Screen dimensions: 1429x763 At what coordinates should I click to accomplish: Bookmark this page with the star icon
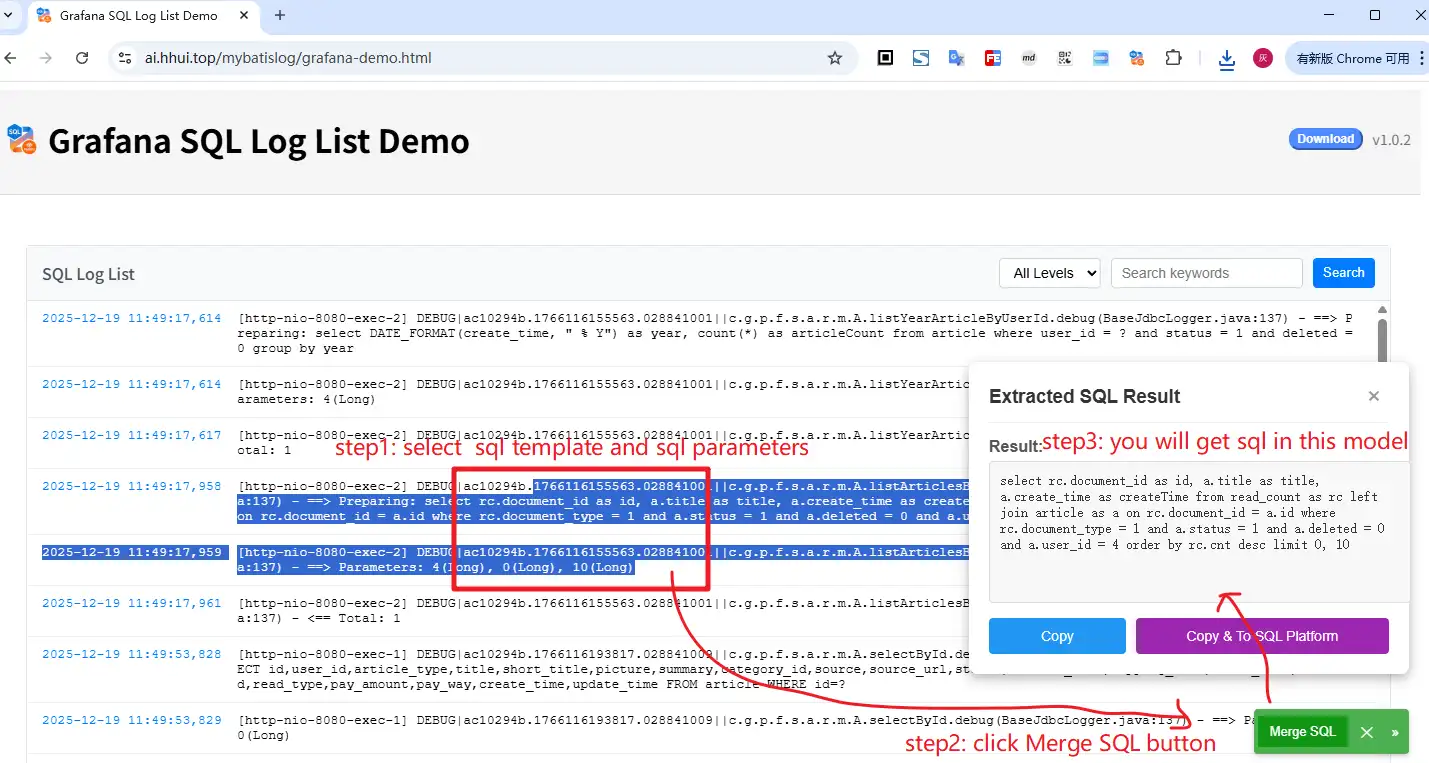(835, 58)
